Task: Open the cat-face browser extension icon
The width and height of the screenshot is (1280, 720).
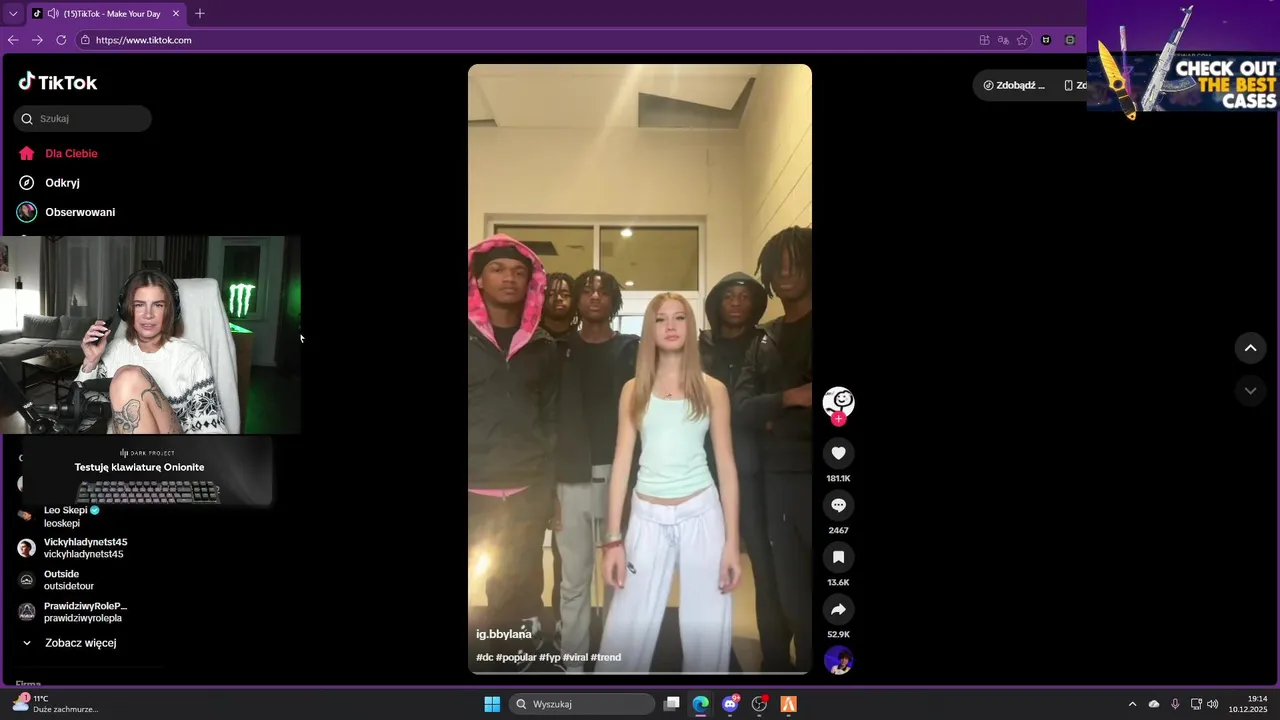Action: pos(1046,40)
